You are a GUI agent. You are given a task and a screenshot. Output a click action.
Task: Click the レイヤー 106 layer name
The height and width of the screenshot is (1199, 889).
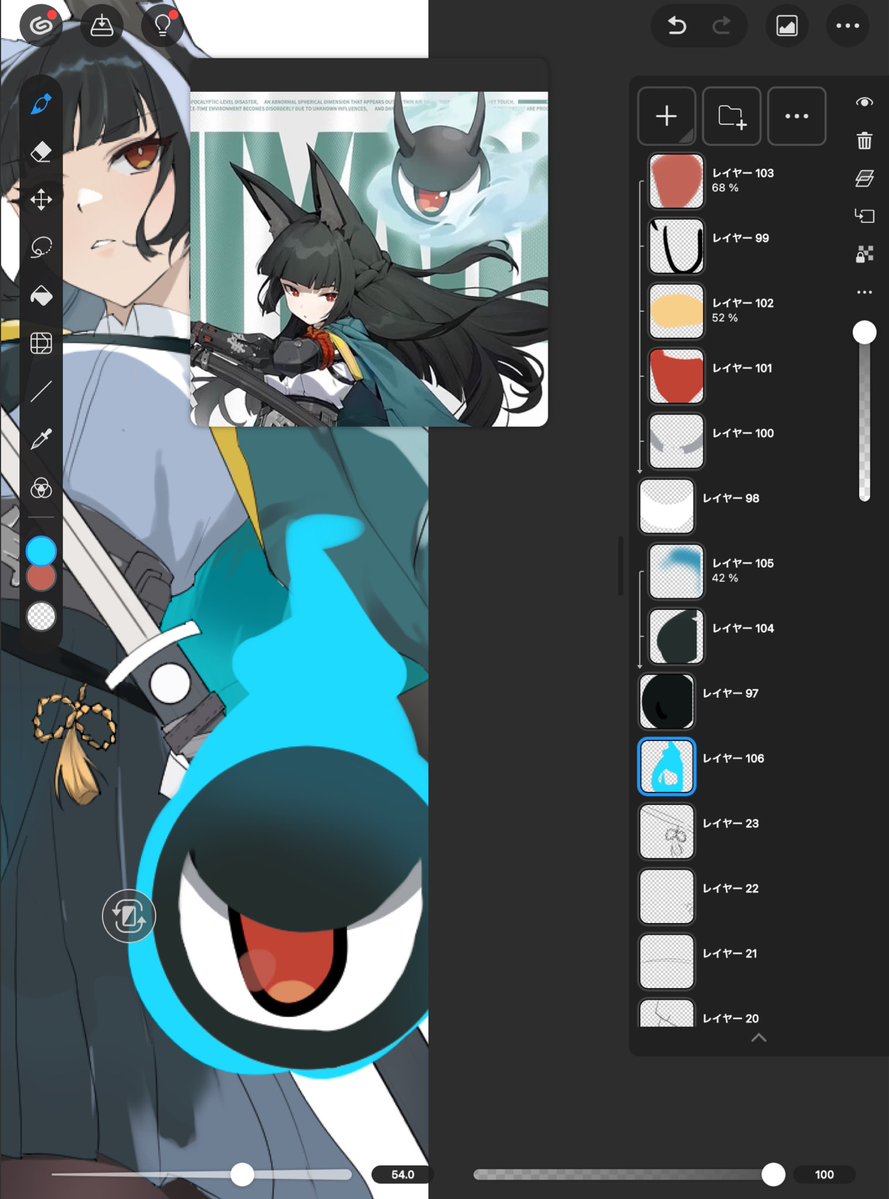(733, 758)
